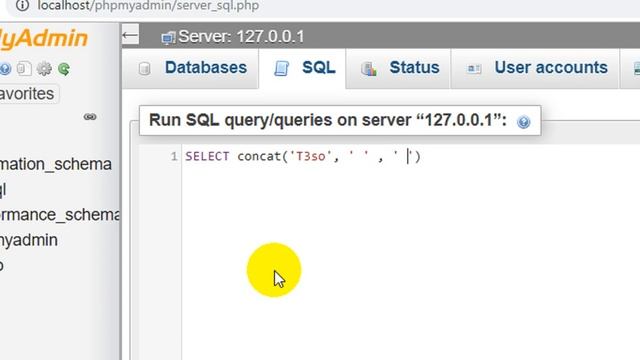Open the information_schema database
Image resolution: width=640 pixels, height=360 pixels.
click(56, 164)
